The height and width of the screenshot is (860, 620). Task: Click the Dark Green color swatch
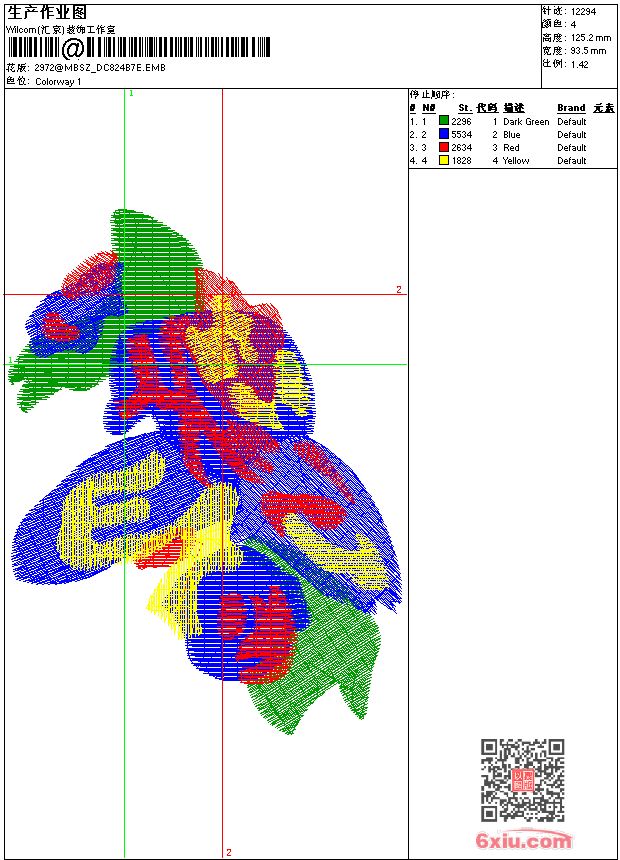444,121
